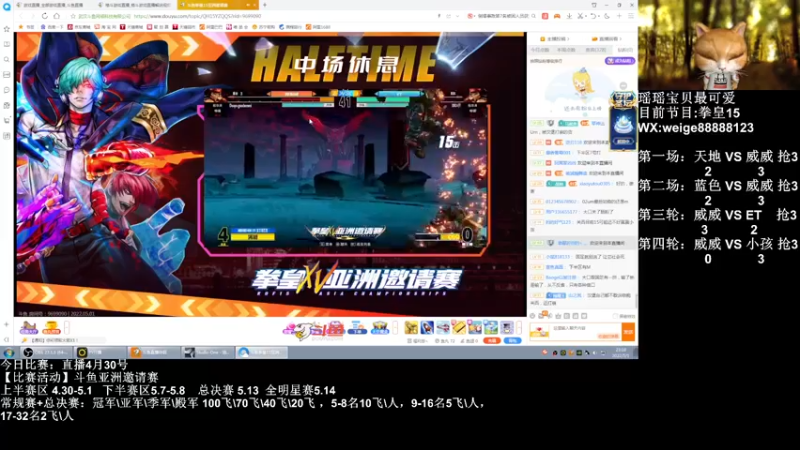
Task: Click the magnifier icon in left sidebar
Action: 7,60
